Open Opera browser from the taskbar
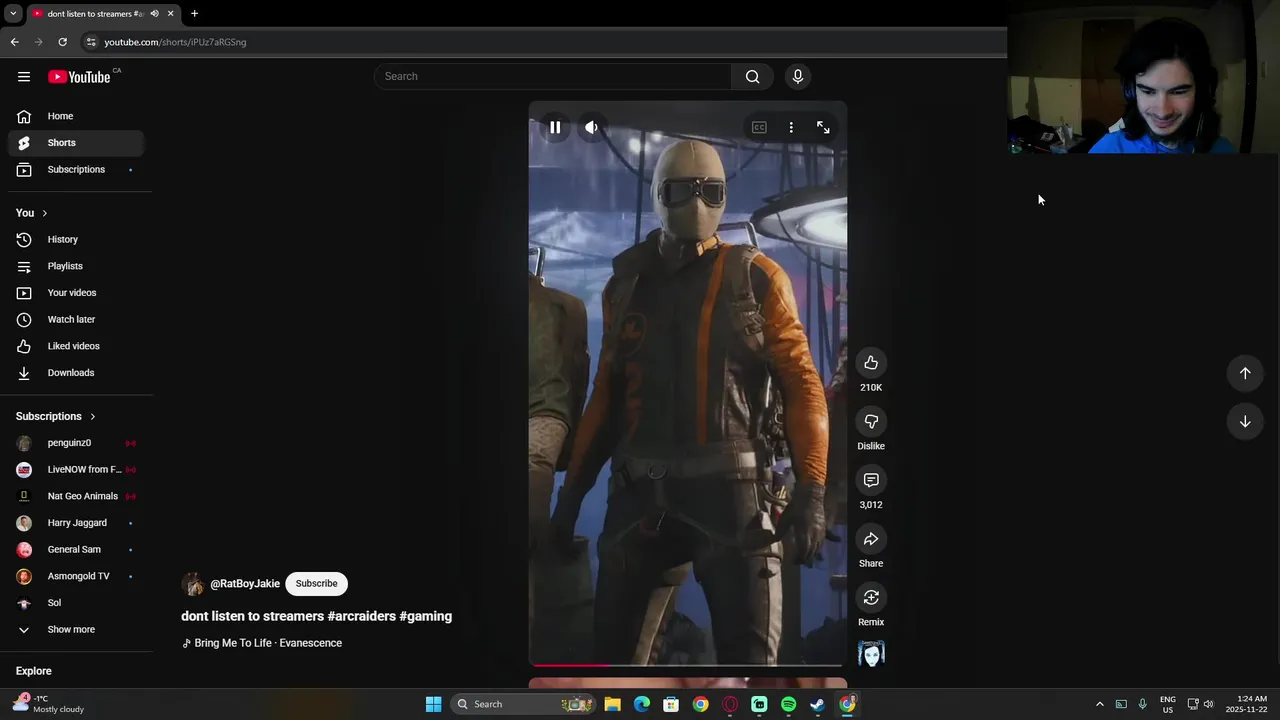The image size is (1280, 720). click(x=730, y=704)
